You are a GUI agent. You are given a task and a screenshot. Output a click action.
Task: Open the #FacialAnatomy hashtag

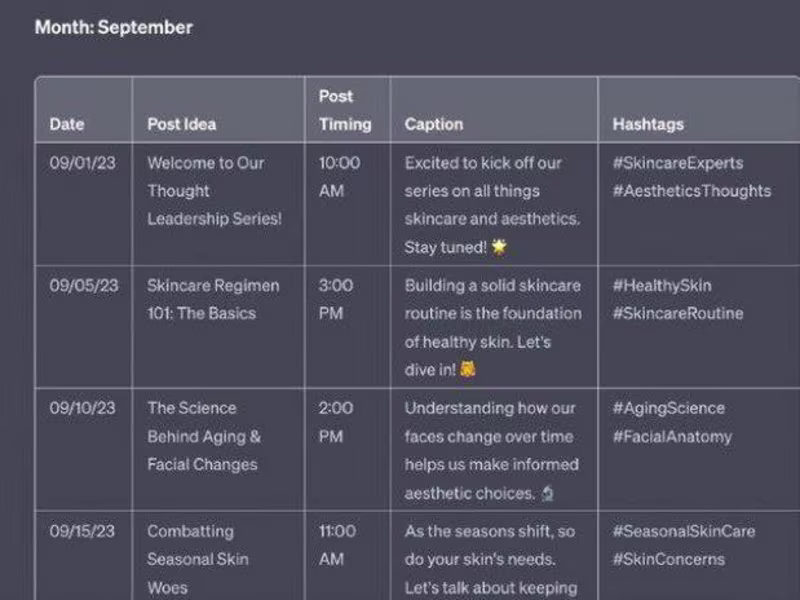(x=671, y=436)
